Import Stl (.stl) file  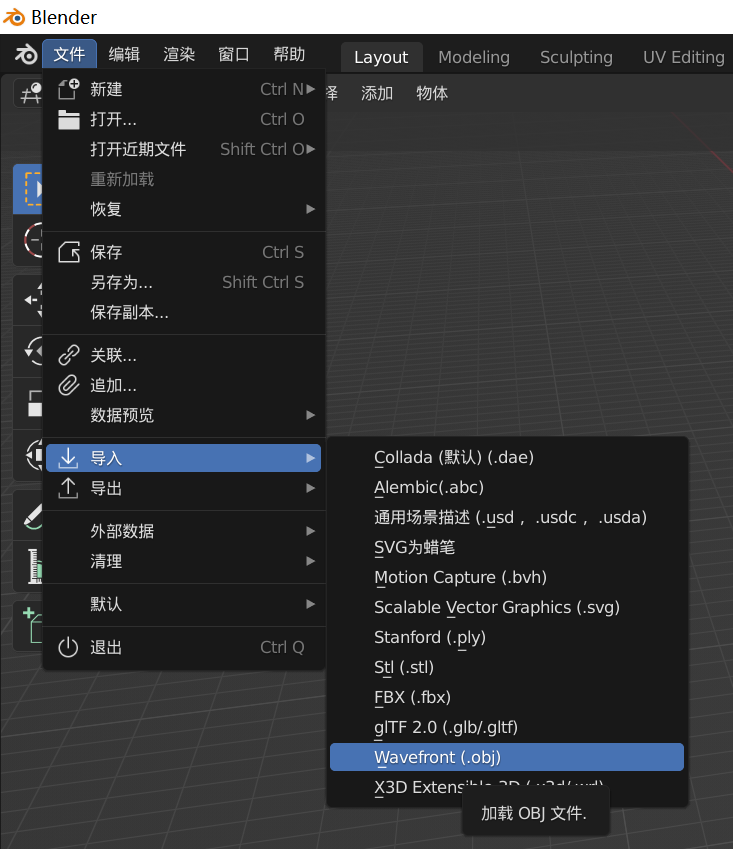pyautogui.click(x=507, y=667)
